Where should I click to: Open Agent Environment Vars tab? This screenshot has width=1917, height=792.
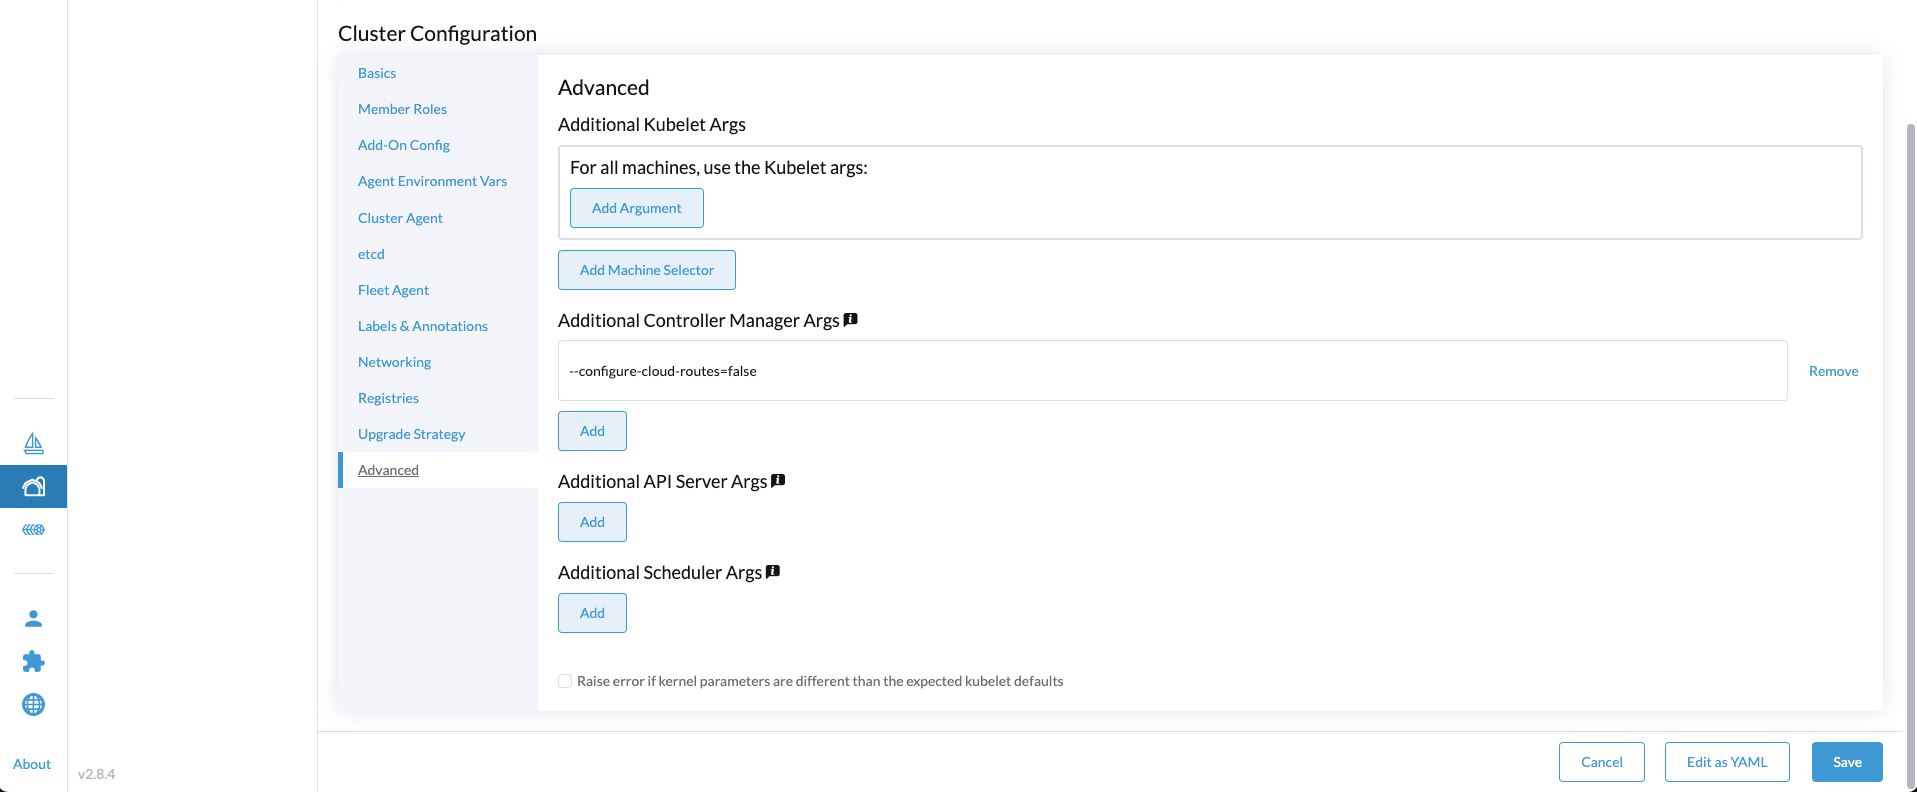click(432, 181)
